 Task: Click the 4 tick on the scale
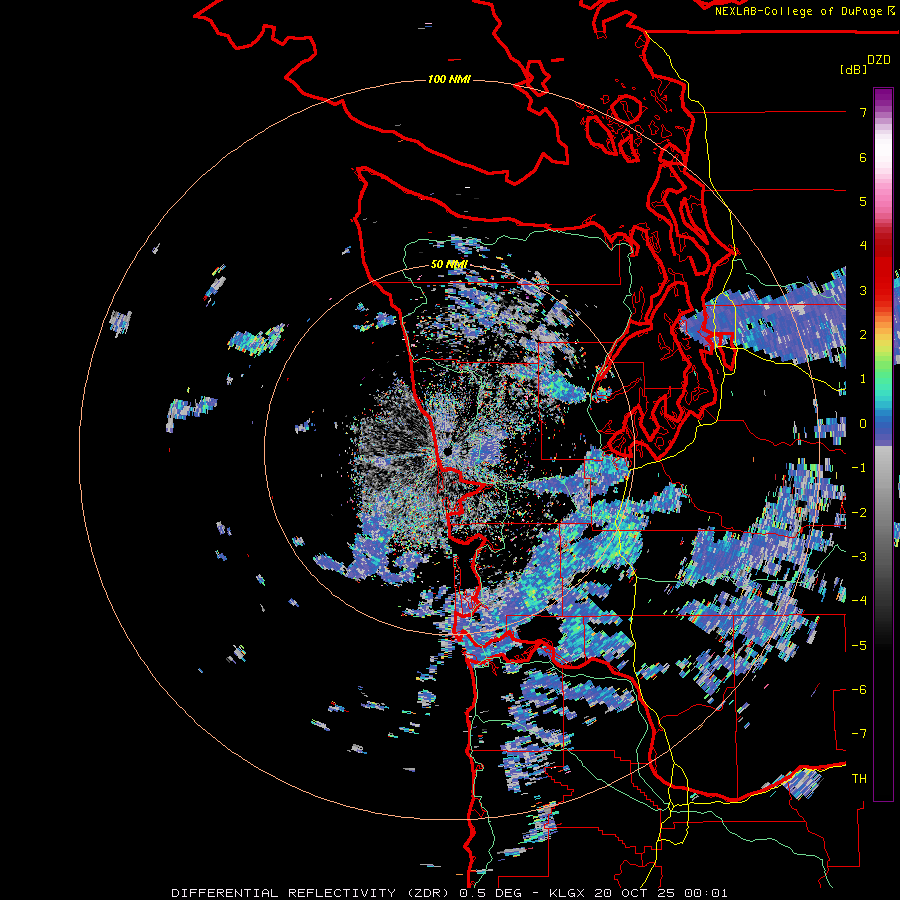point(863,246)
